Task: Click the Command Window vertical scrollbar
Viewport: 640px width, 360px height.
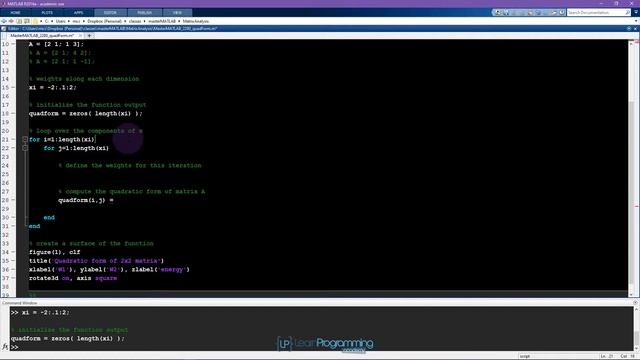Action: coord(636,329)
